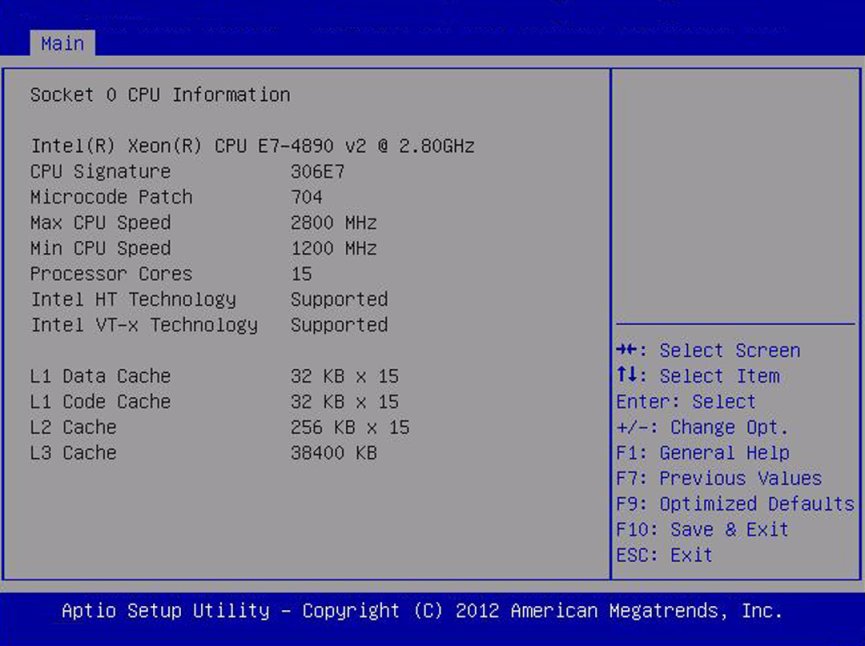This screenshot has width=865, height=646.
Task: Click the Select Screen arrows hint
Action: coord(708,350)
